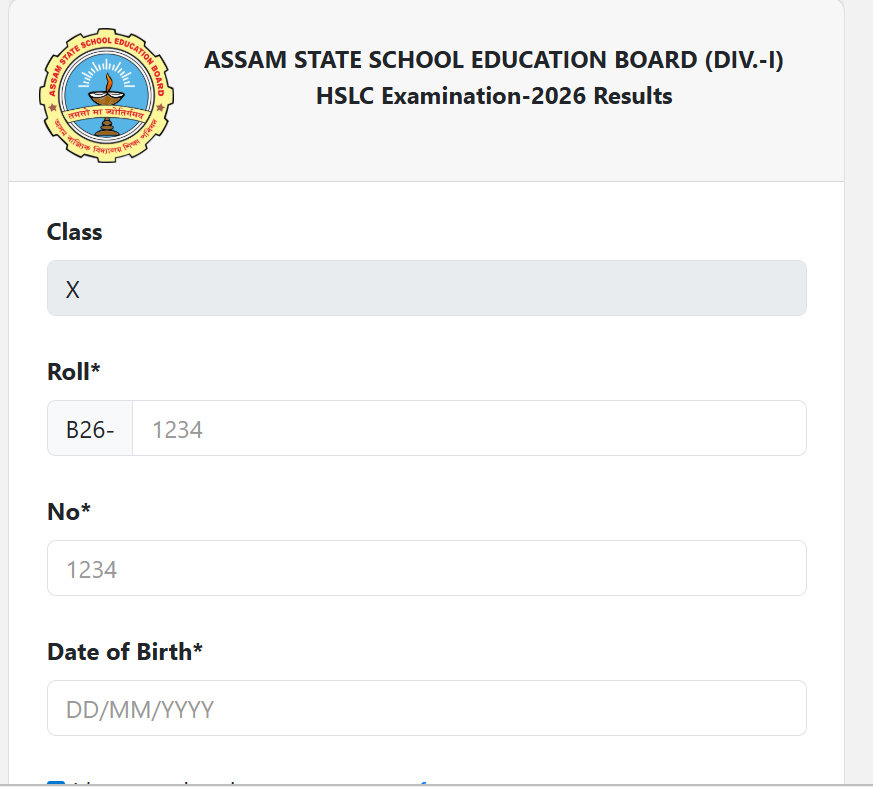The width and height of the screenshot is (873, 787).
Task: Click the (DIV.-I) text in the heading
Action: pyautogui.click(x=743, y=60)
